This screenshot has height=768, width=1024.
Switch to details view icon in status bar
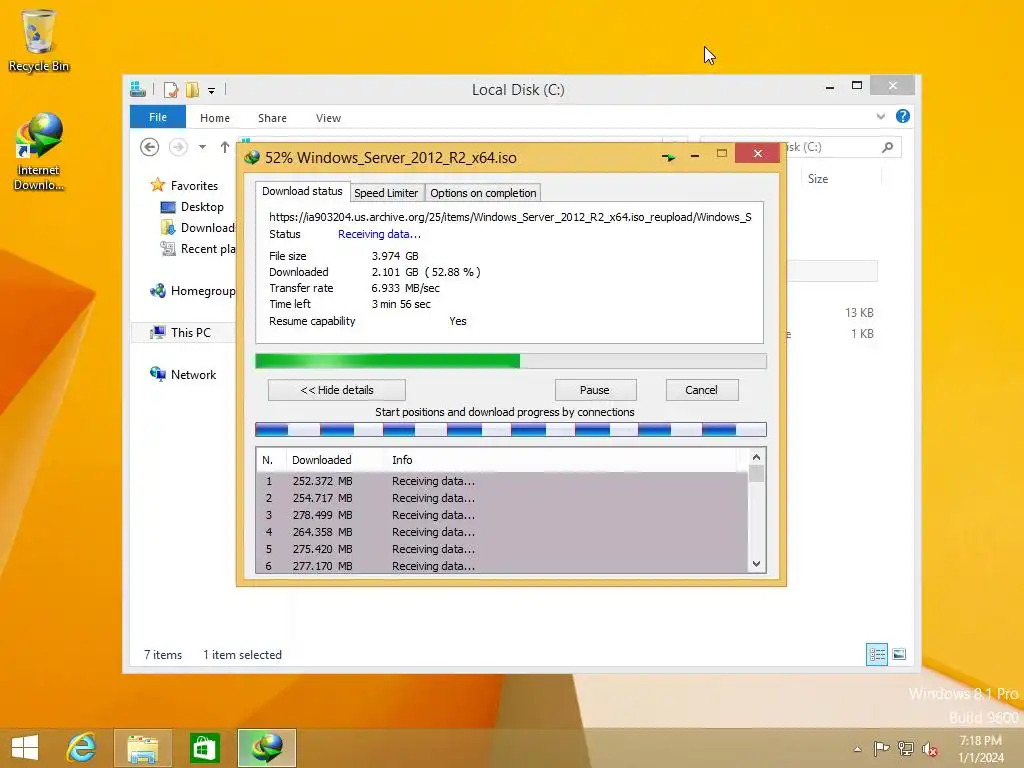pos(876,654)
